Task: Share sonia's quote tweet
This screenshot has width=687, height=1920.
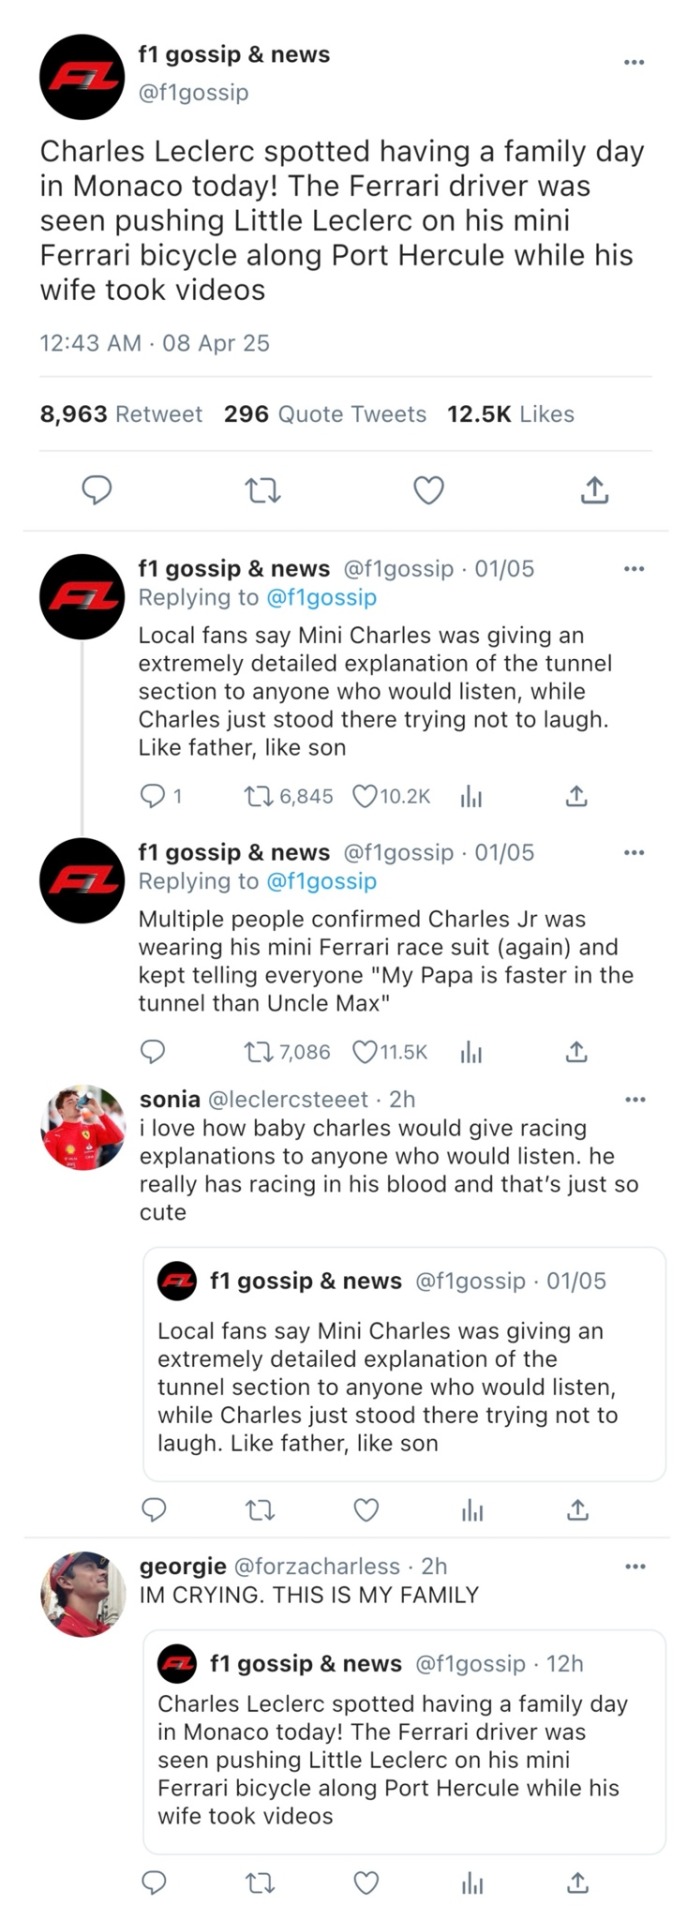Action: coord(577,1510)
